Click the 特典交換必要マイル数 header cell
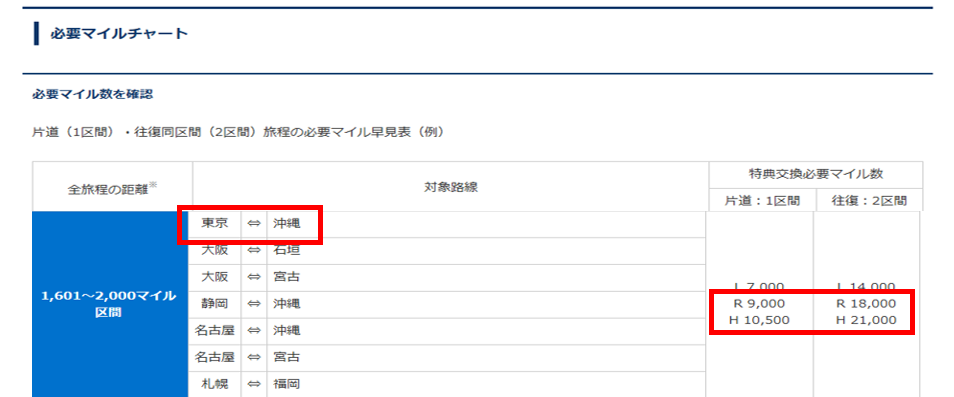Image resolution: width=954 pixels, height=397 pixels. pos(816,174)
